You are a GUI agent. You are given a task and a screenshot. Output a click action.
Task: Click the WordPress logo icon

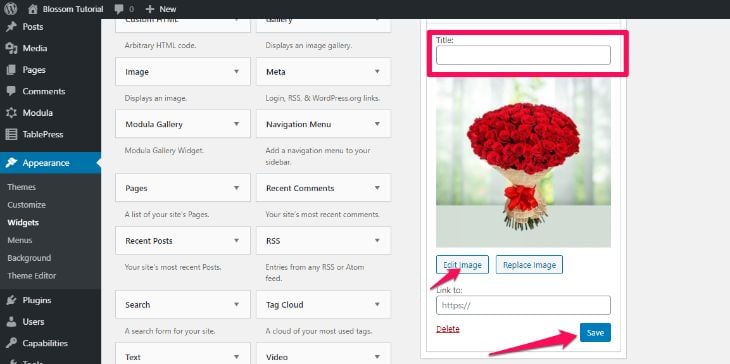(x=11, y=9)
